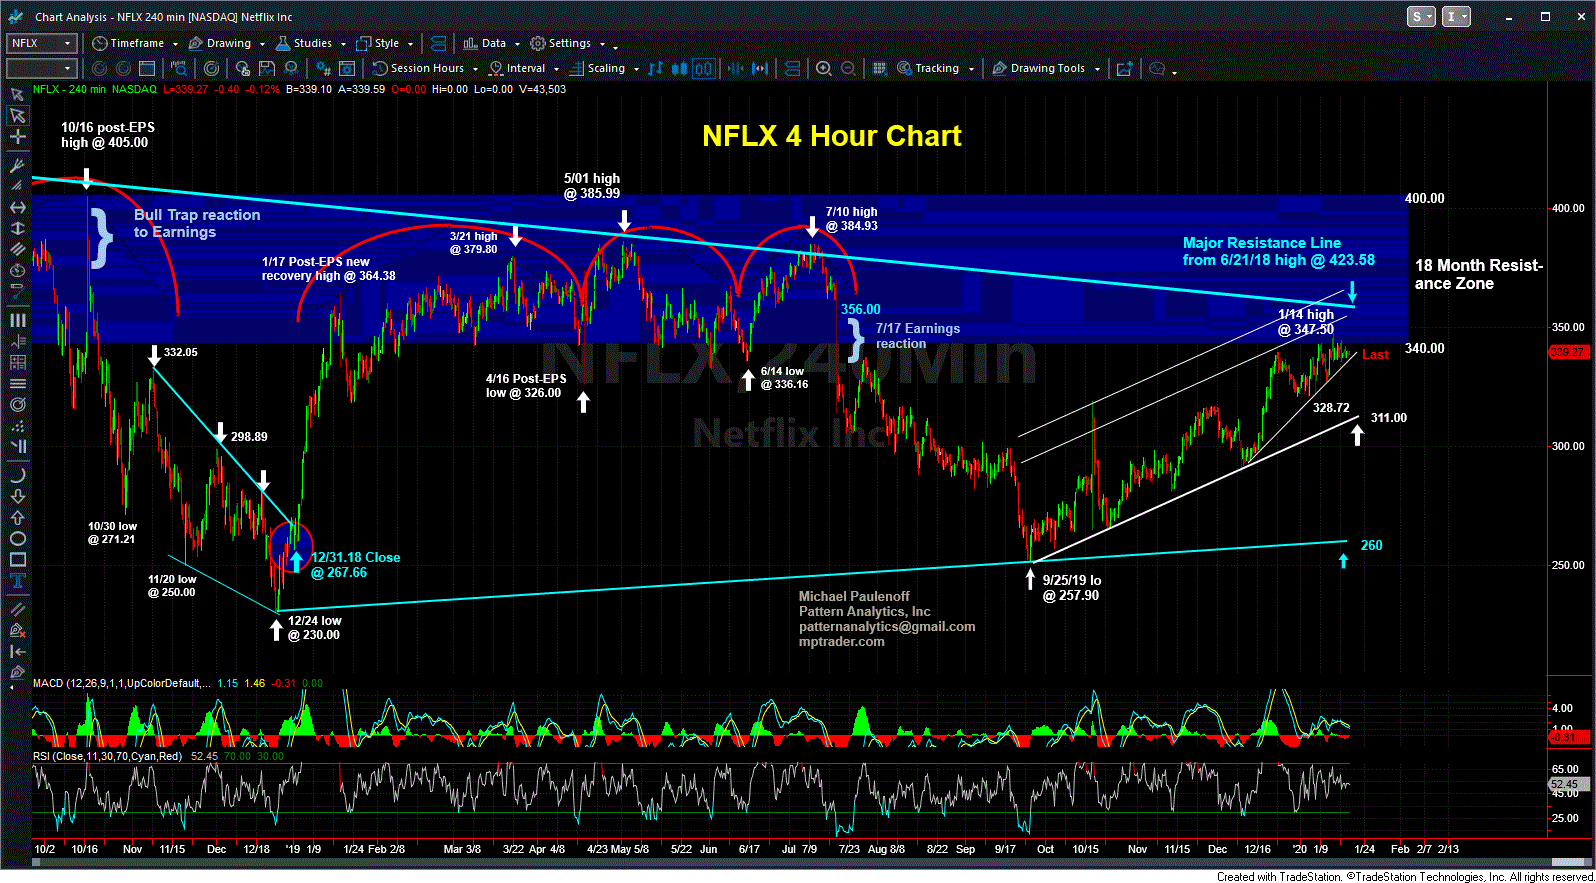Click the mptrader.com text on chart
The width and height of the screenshot is (1596, 883).
(x=841, y=642)
